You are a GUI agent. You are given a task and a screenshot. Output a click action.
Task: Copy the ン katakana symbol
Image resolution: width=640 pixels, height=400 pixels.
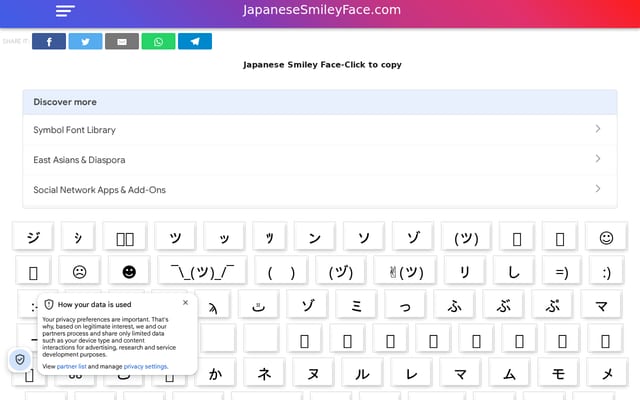coord(315,237)
